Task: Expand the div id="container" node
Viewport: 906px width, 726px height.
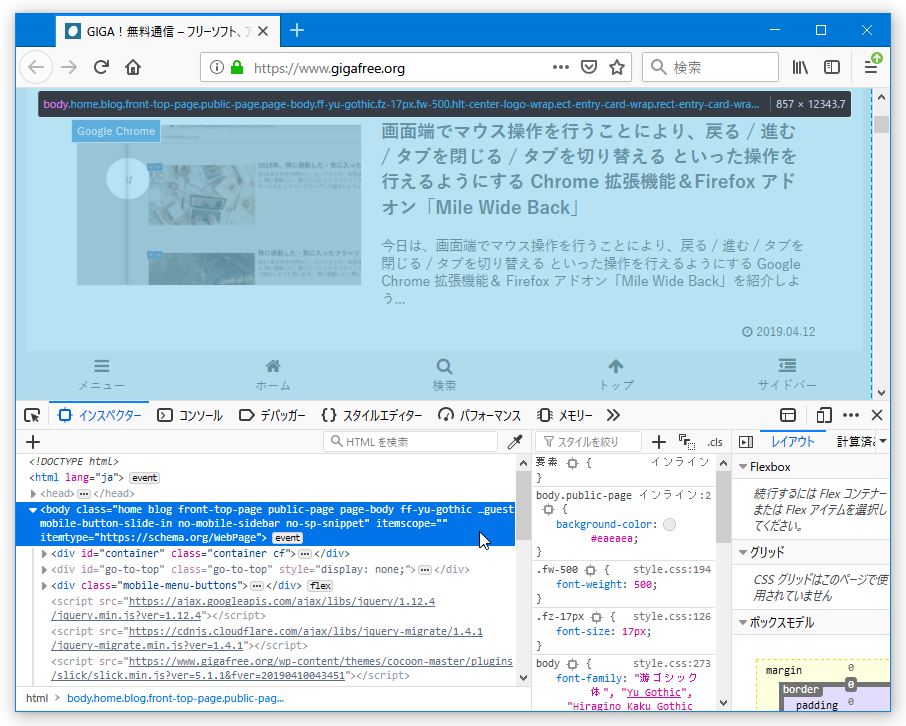Action: [x=44, y=554]
